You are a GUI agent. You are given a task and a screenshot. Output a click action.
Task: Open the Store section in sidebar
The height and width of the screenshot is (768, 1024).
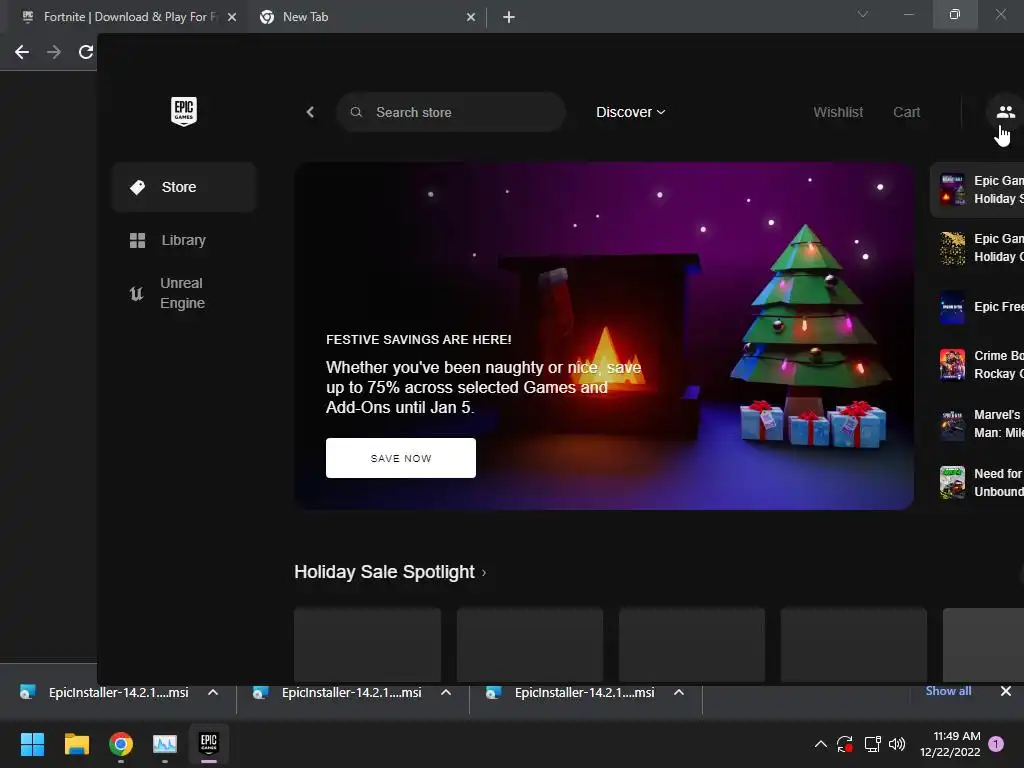184,187
